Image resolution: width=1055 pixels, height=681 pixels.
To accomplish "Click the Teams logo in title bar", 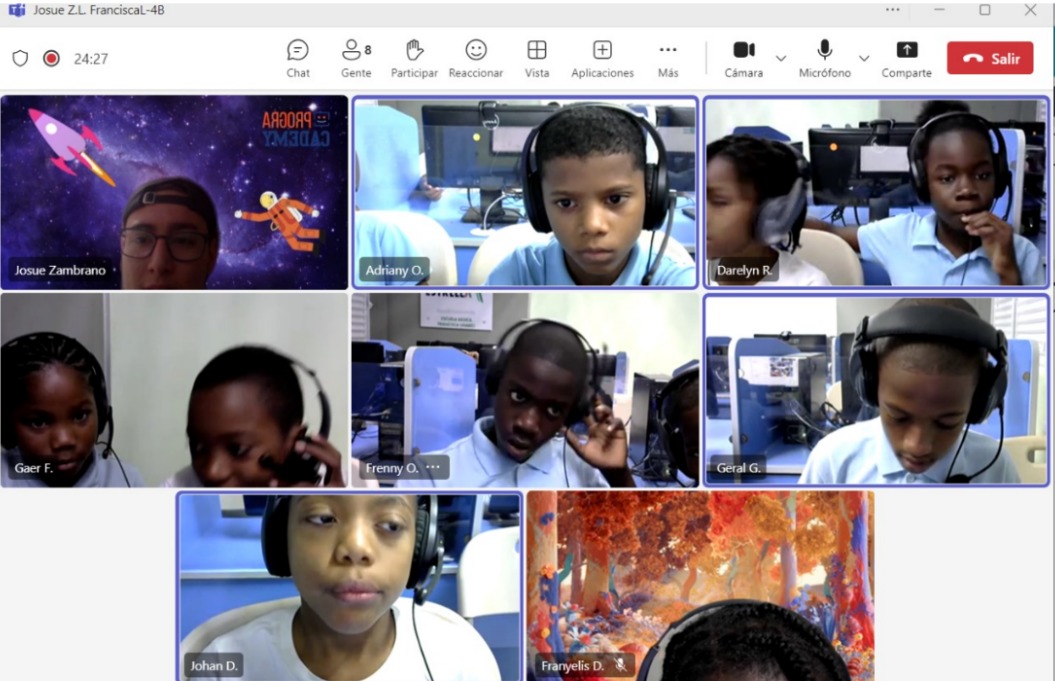I will click(x=16, y=10).
